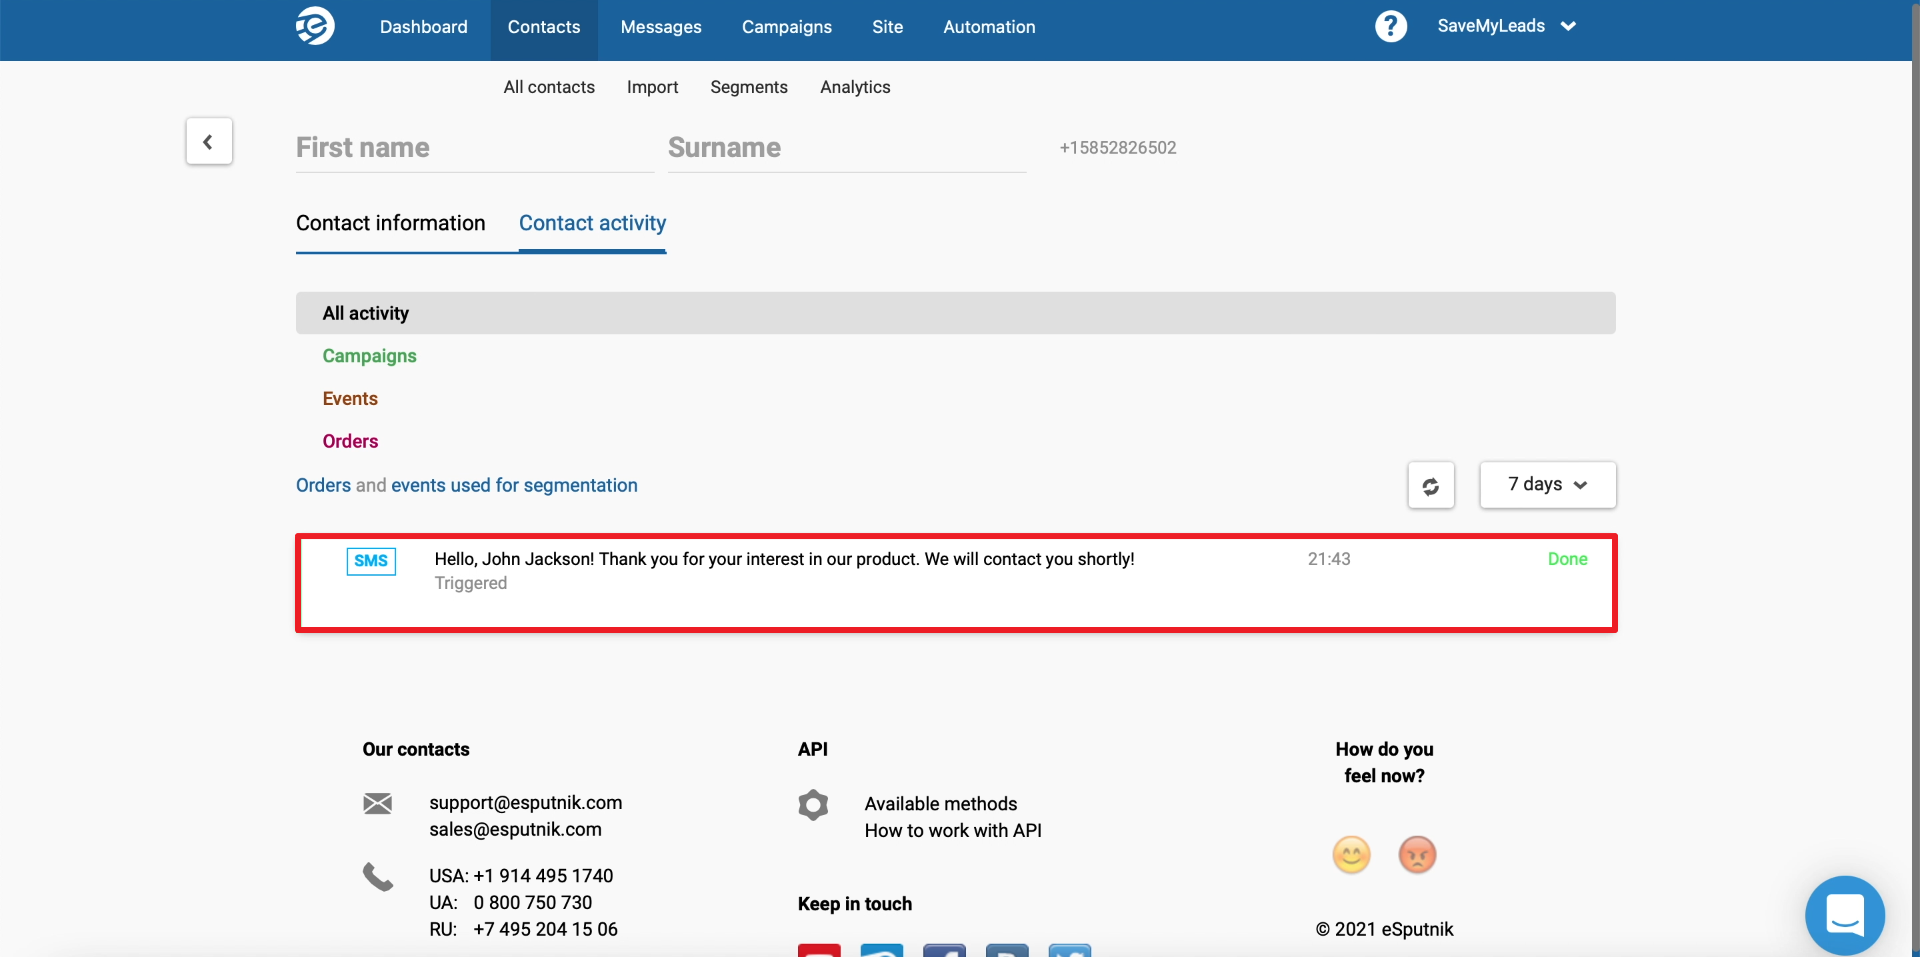This screenshot has width=1920, height=957.
Task: Go back with the arrow button
Action: coord(209,141)
